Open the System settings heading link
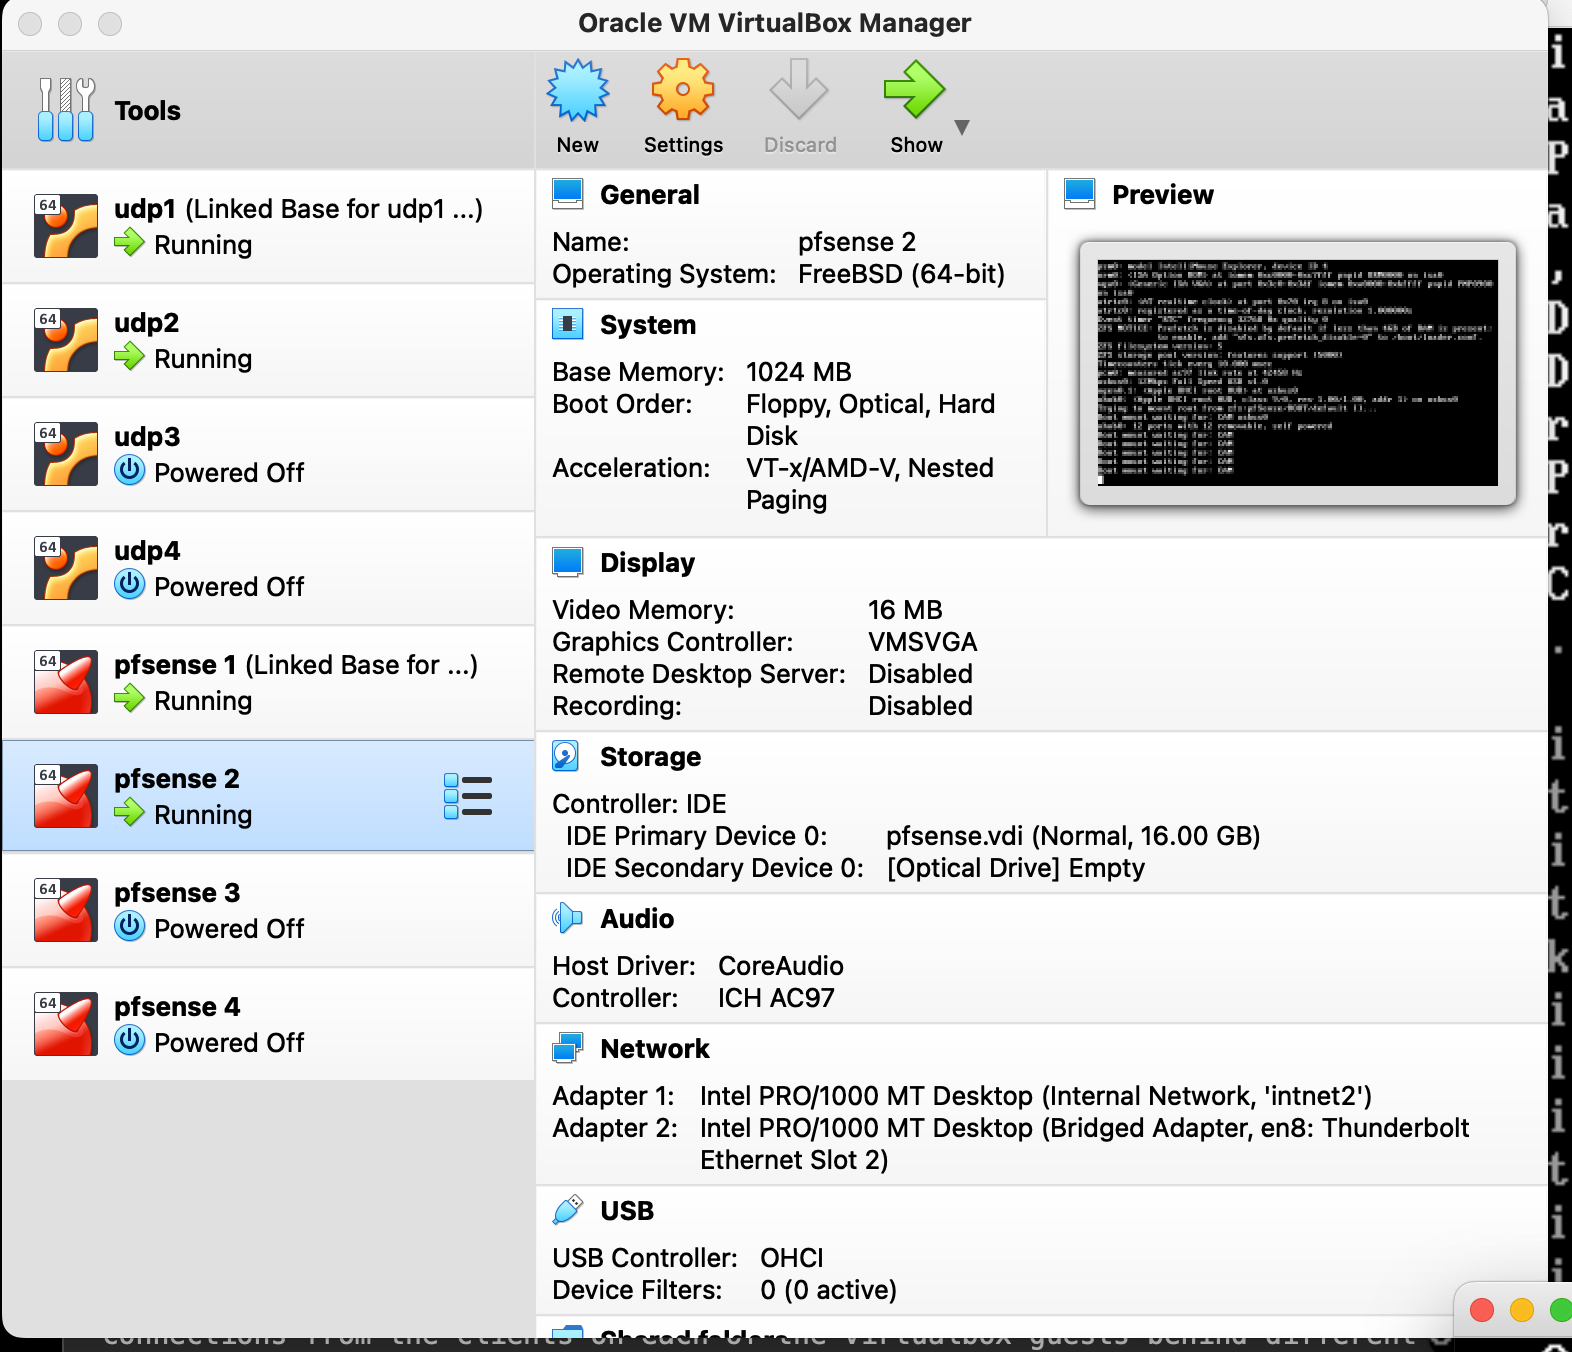The height and width of the screenshot is (1352, 1572). (x=648, y=325)
